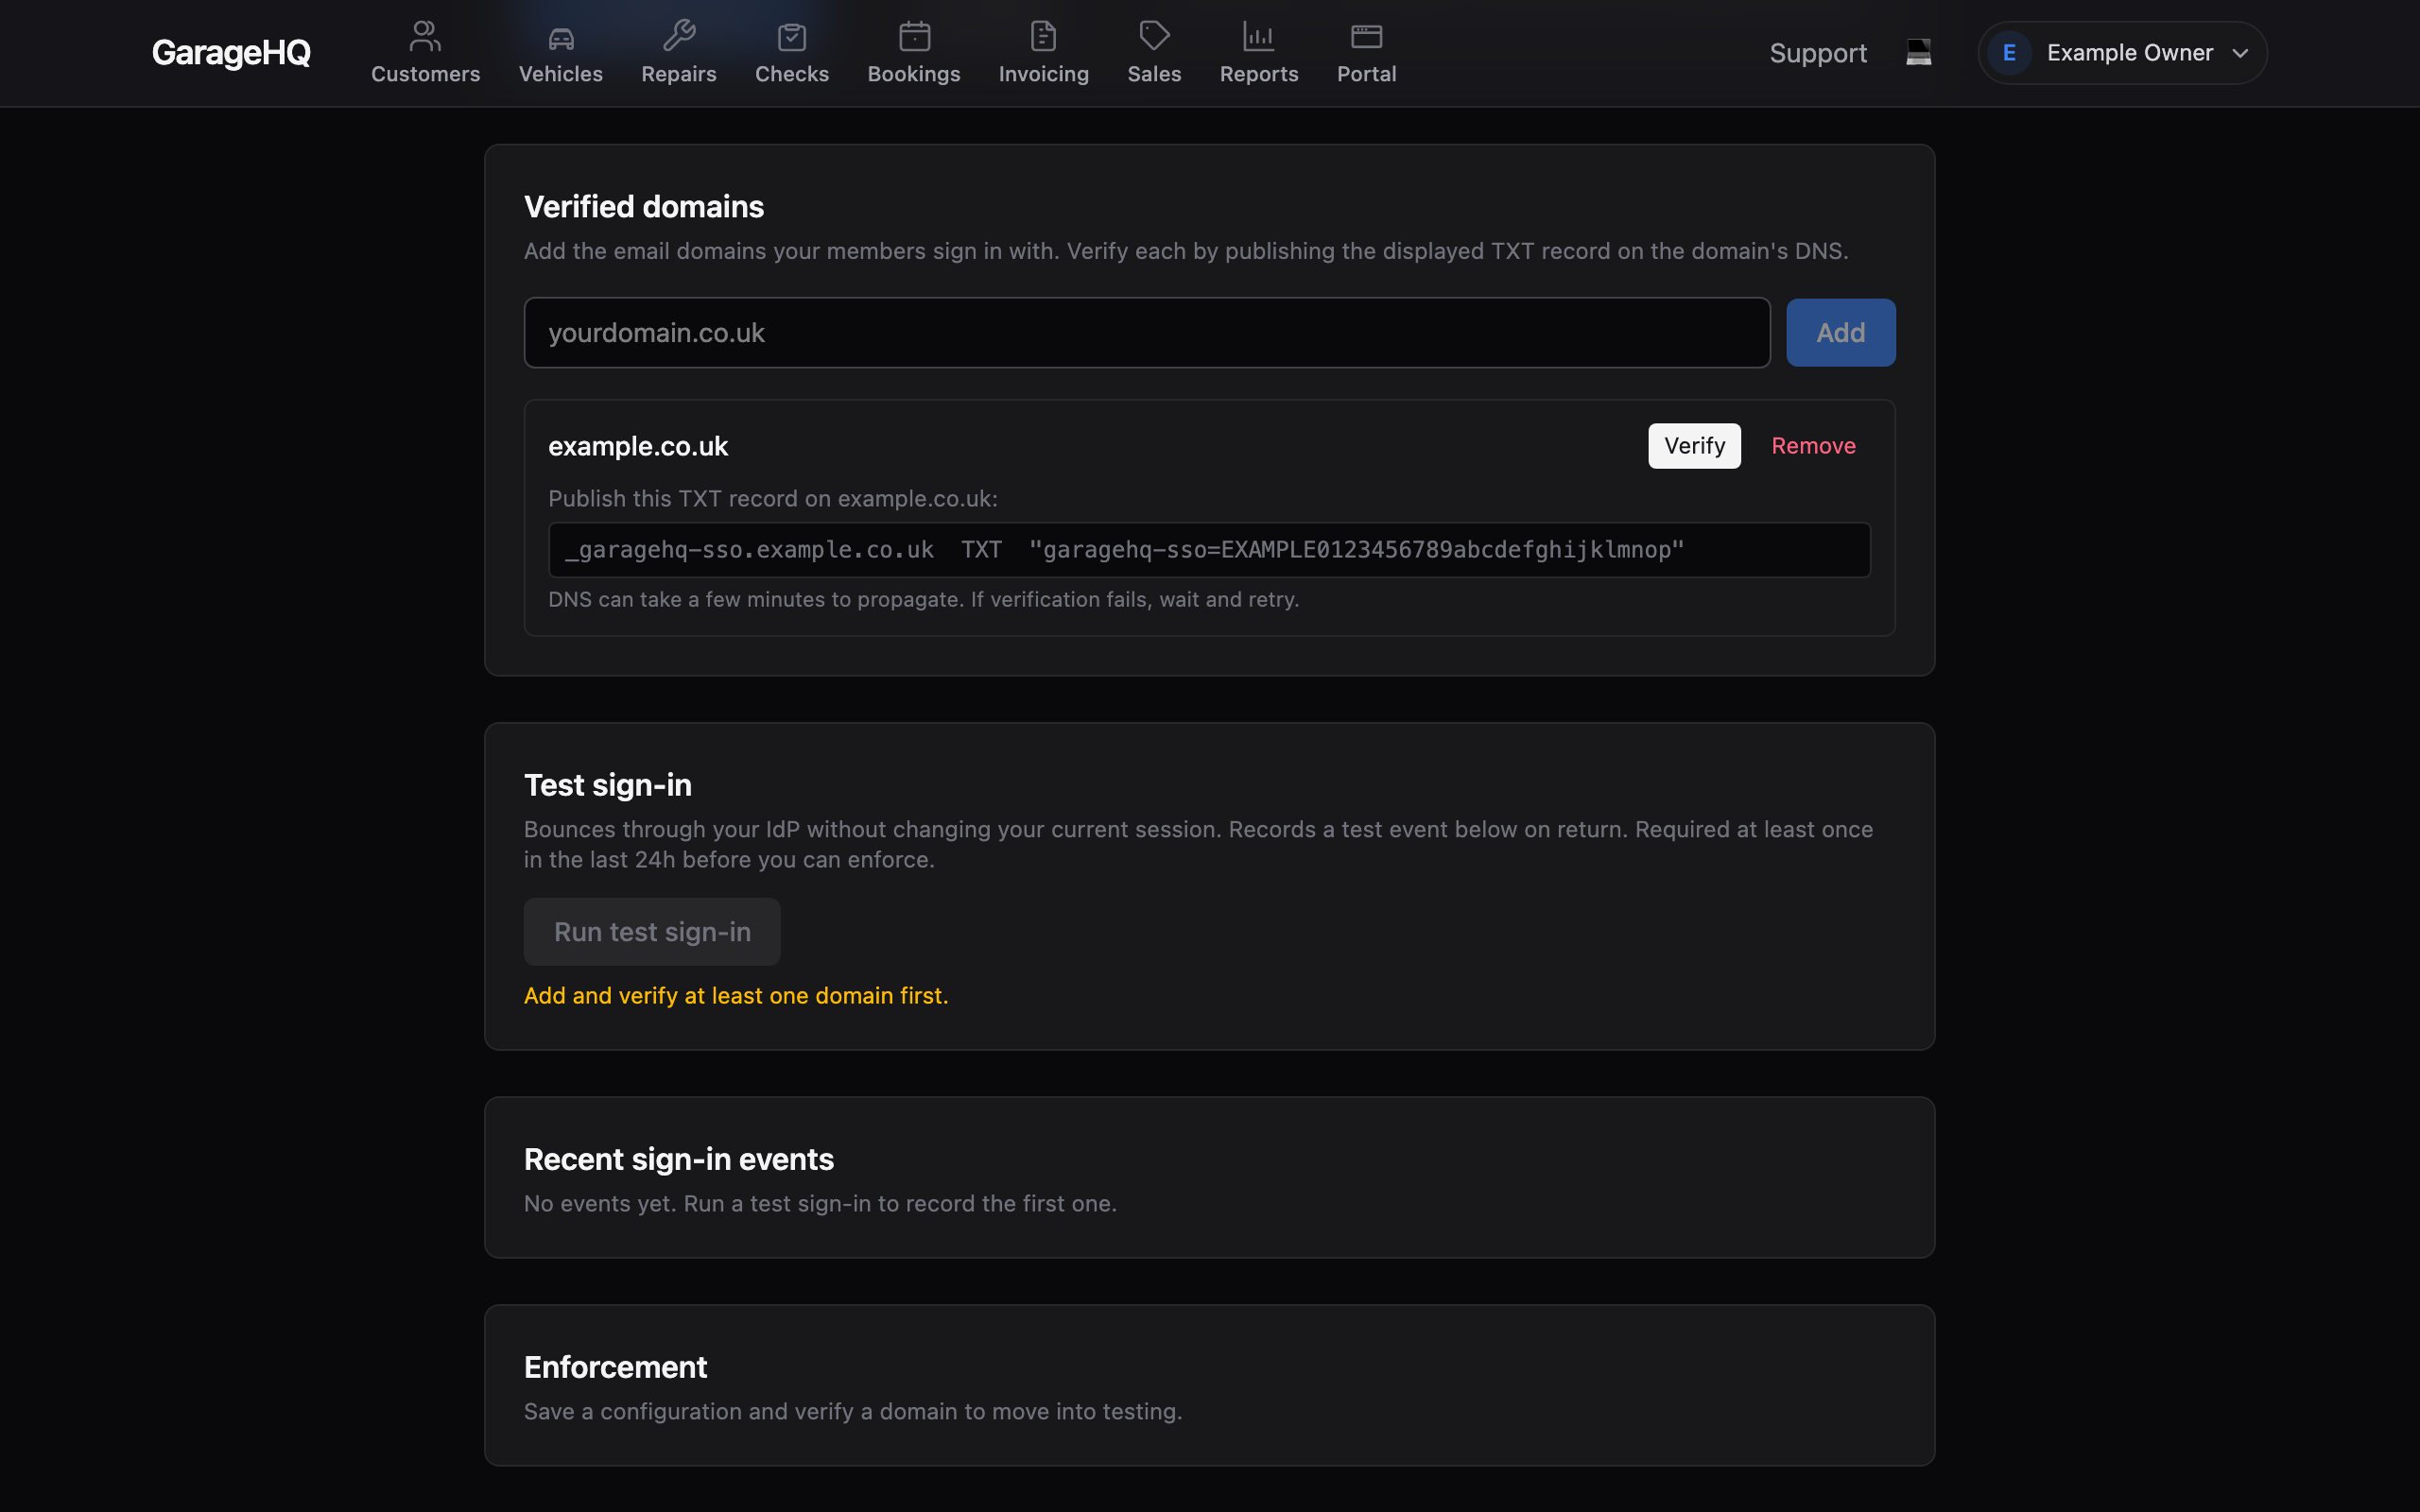The image size is (2420, 1512).
Task: Focus the yourdomain.co.uk input field
Action: point(1147,333)
